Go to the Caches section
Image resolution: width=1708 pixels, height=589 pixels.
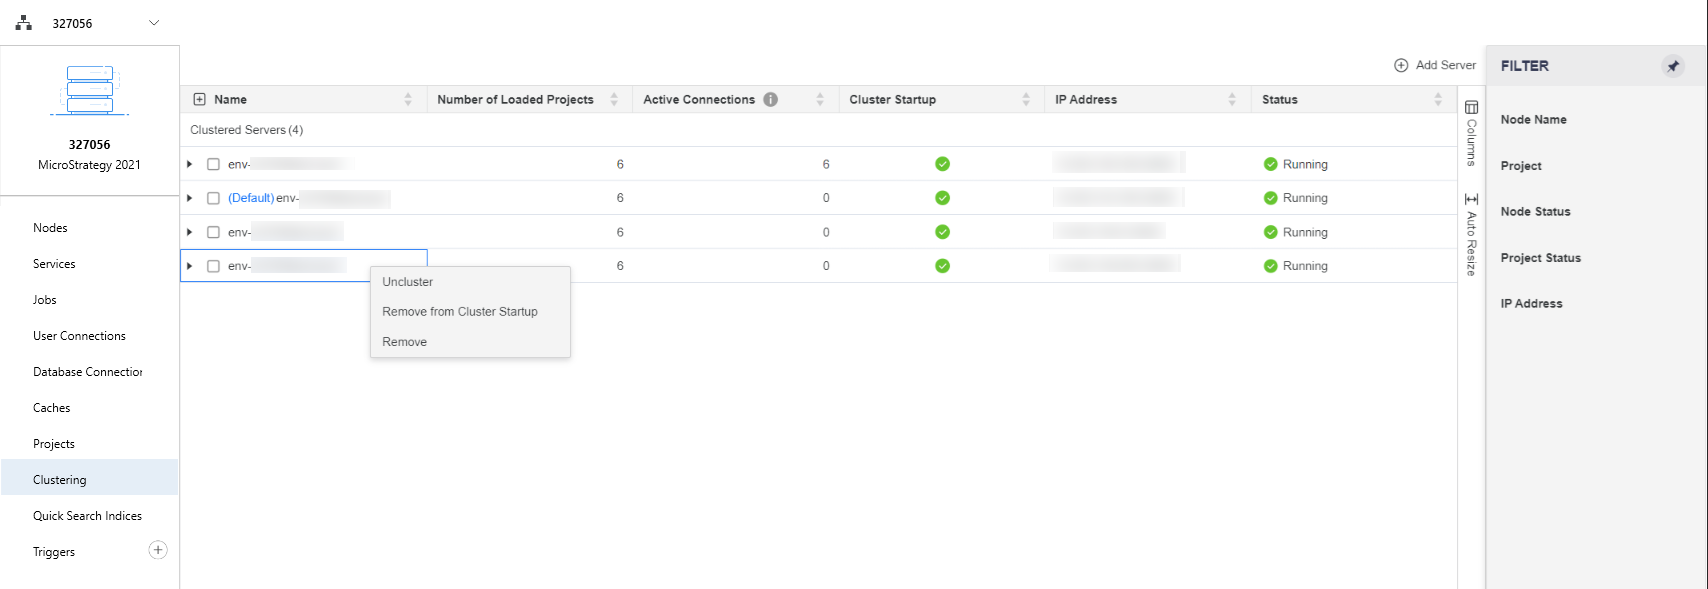pyautogui.click(x=52, y=408)
